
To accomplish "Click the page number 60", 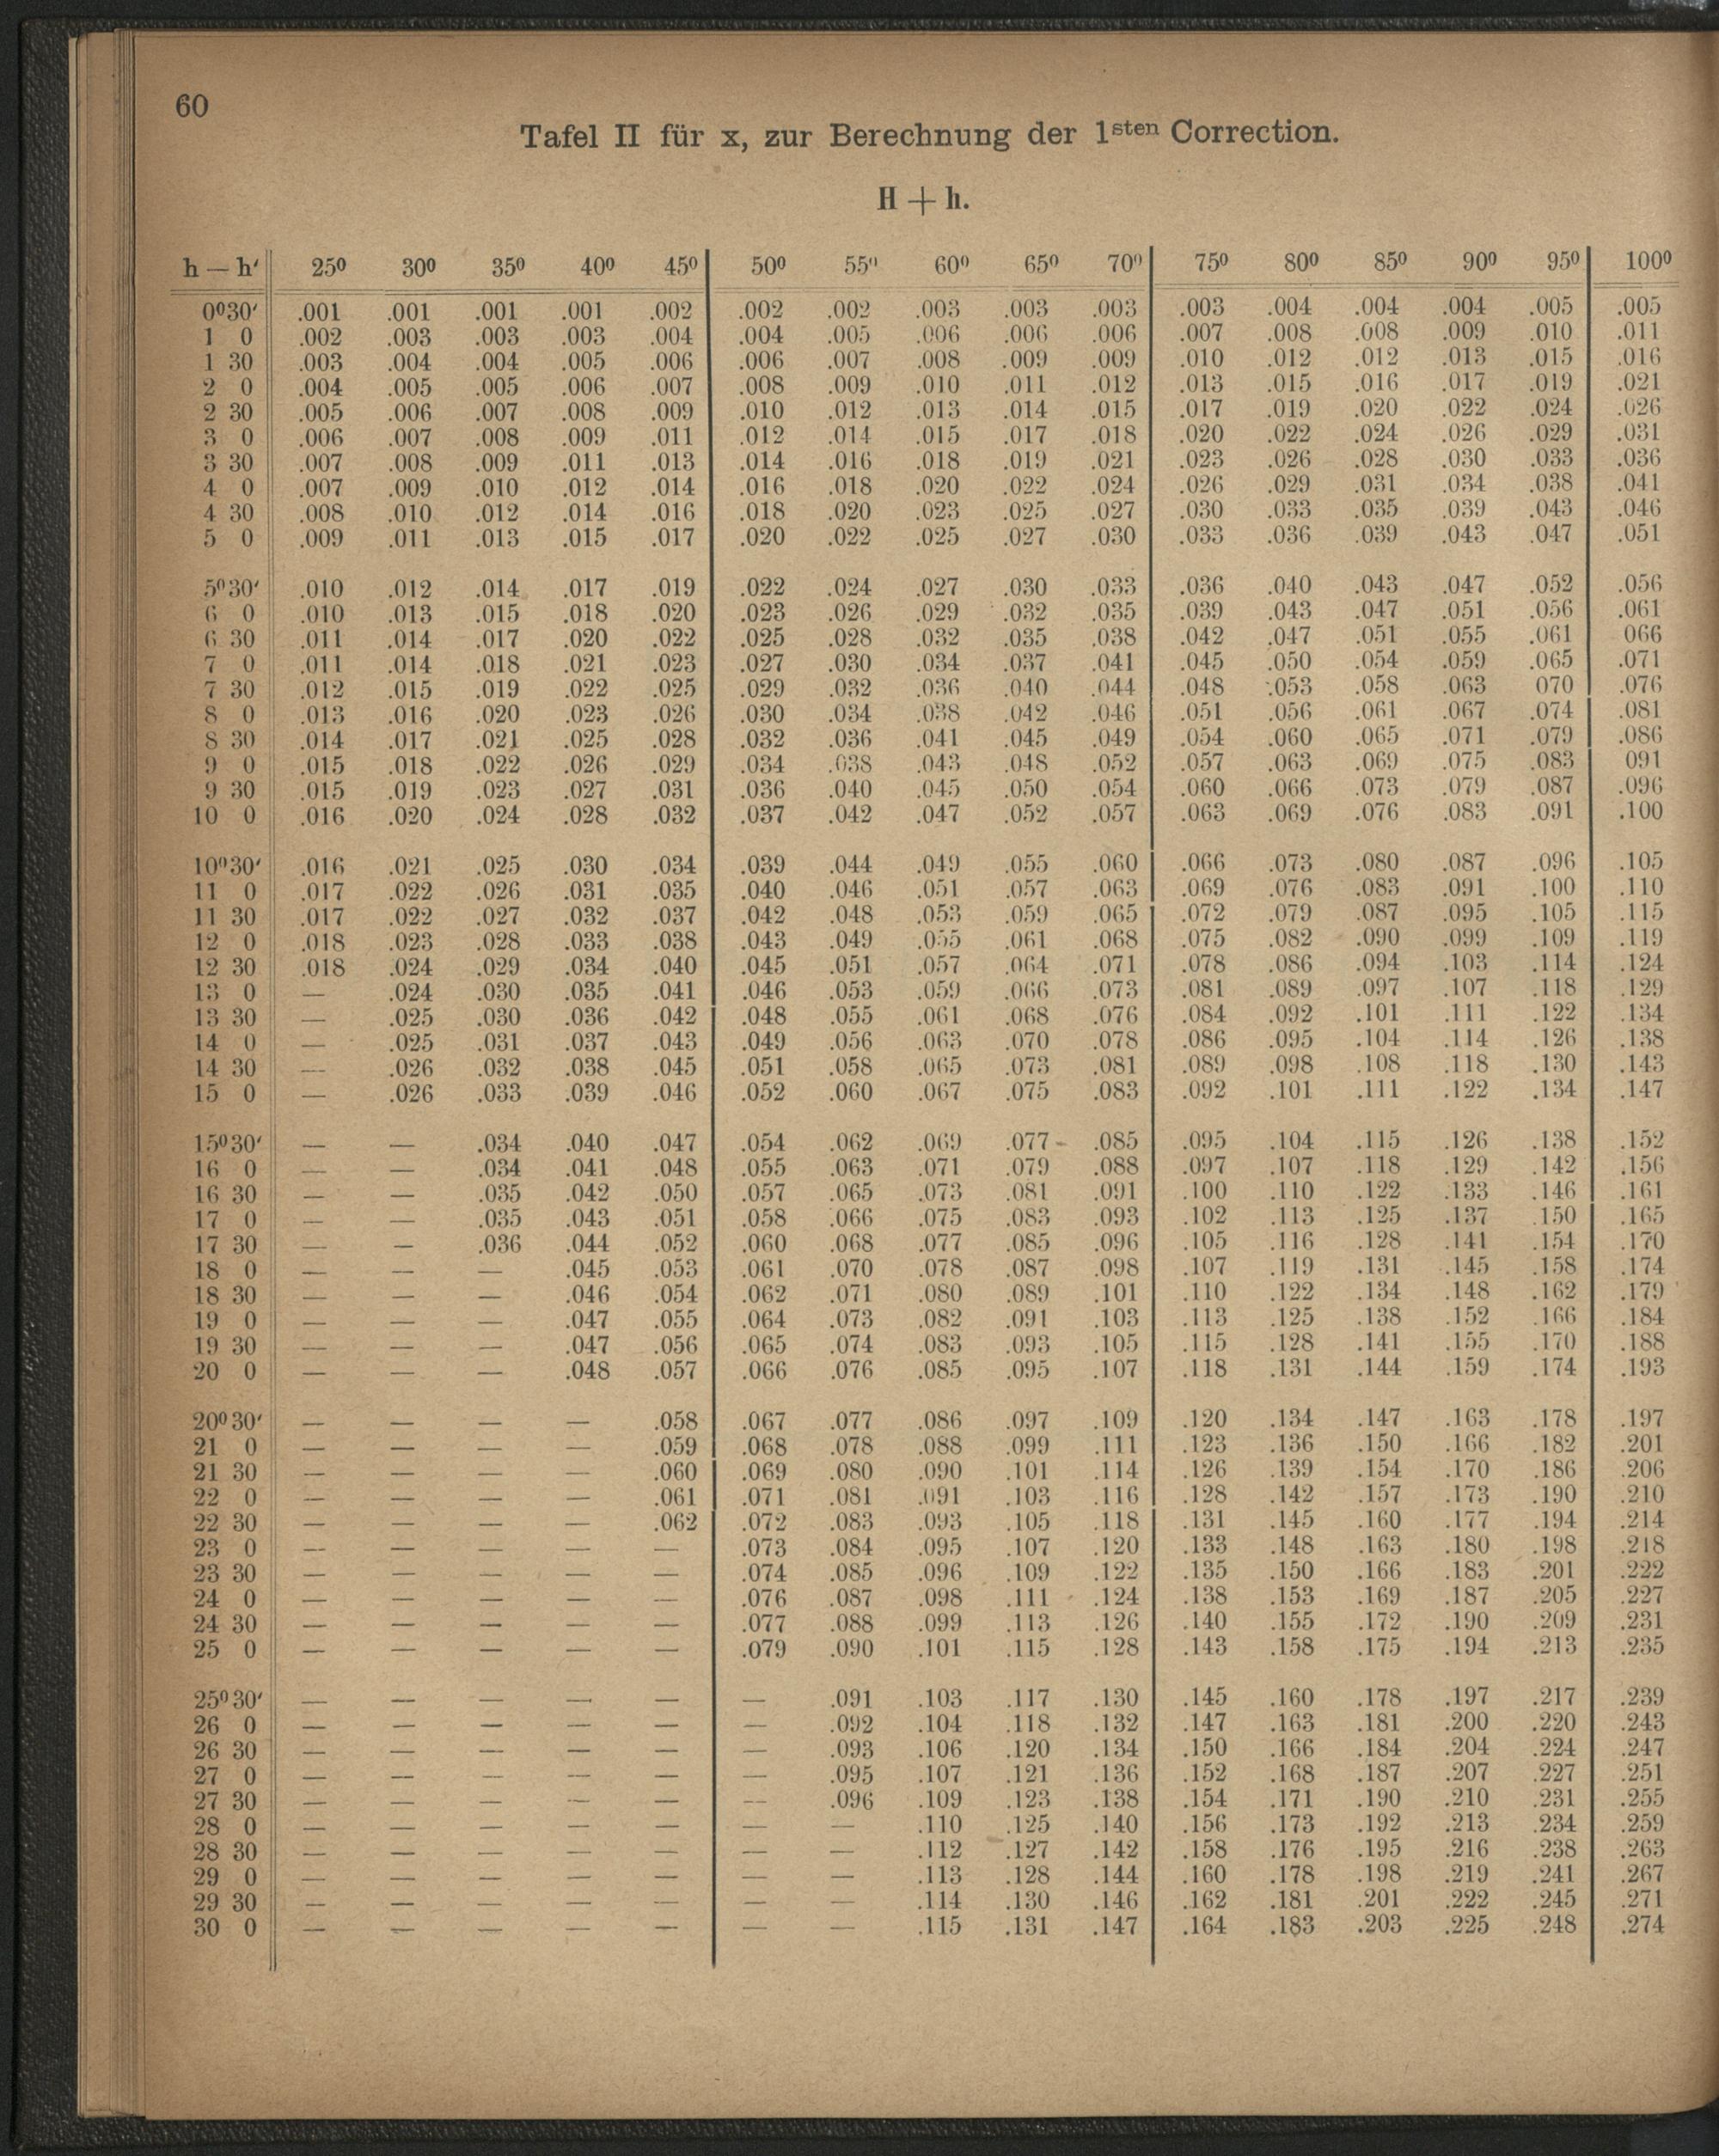I will pos(192,105).
